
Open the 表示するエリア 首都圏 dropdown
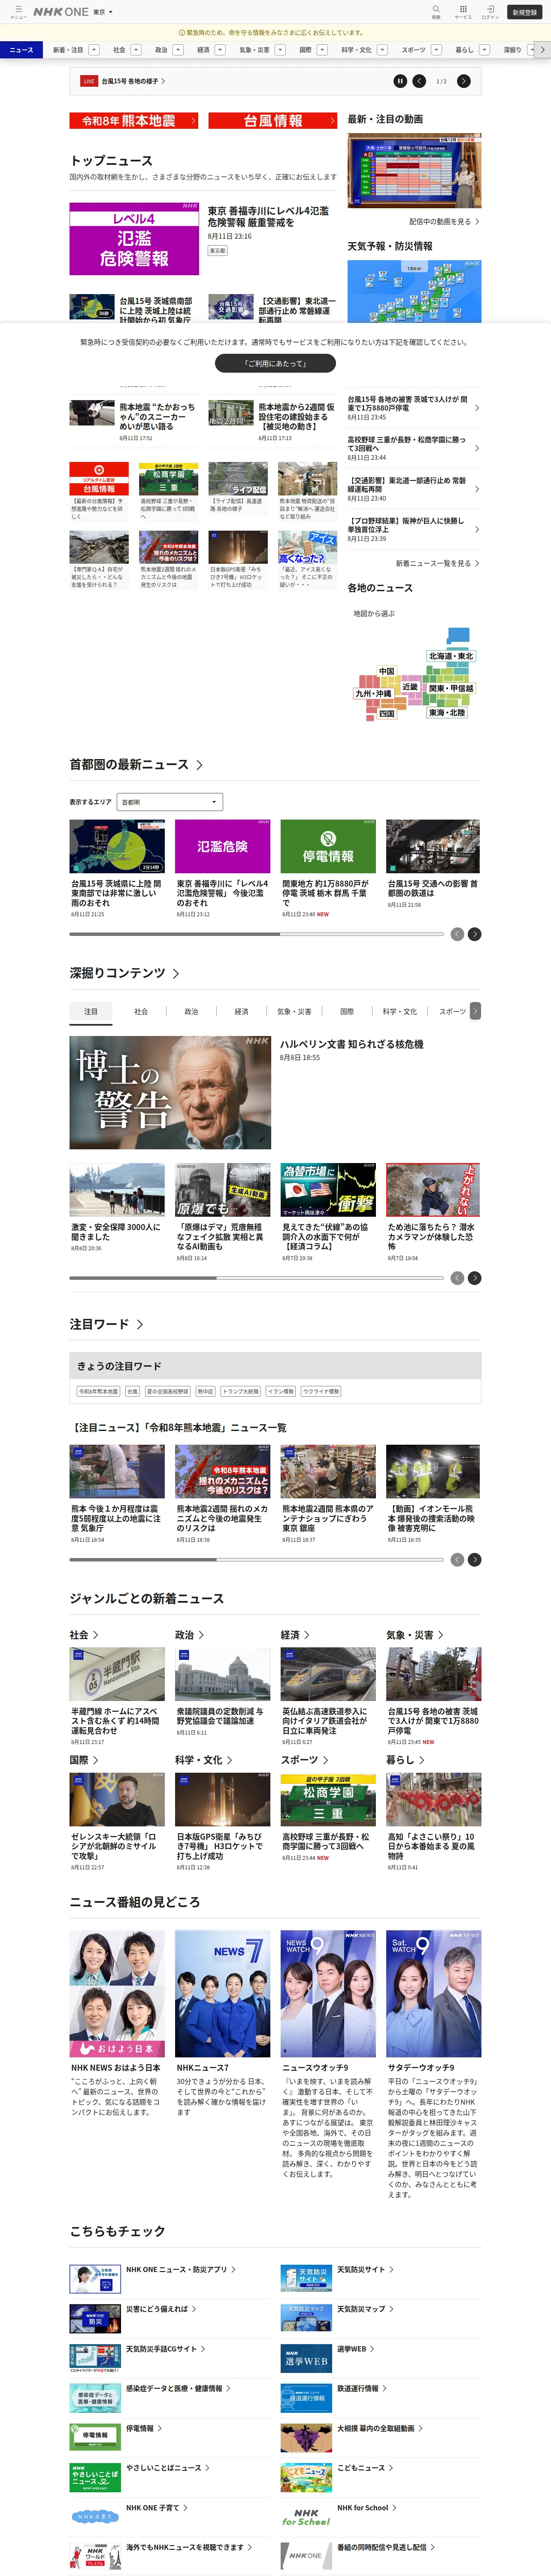click(170, 802)
